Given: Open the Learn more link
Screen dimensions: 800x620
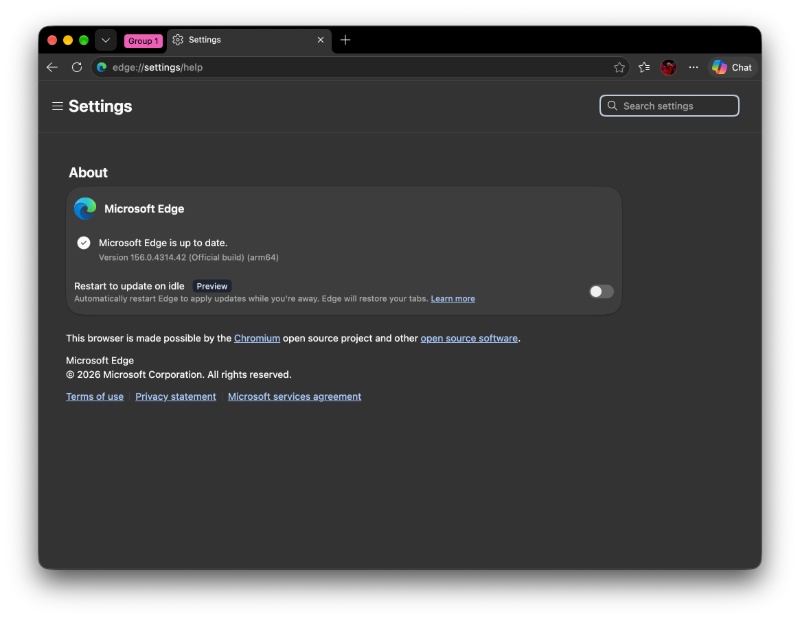Looking at the screenshot, I should coord(453,299).
